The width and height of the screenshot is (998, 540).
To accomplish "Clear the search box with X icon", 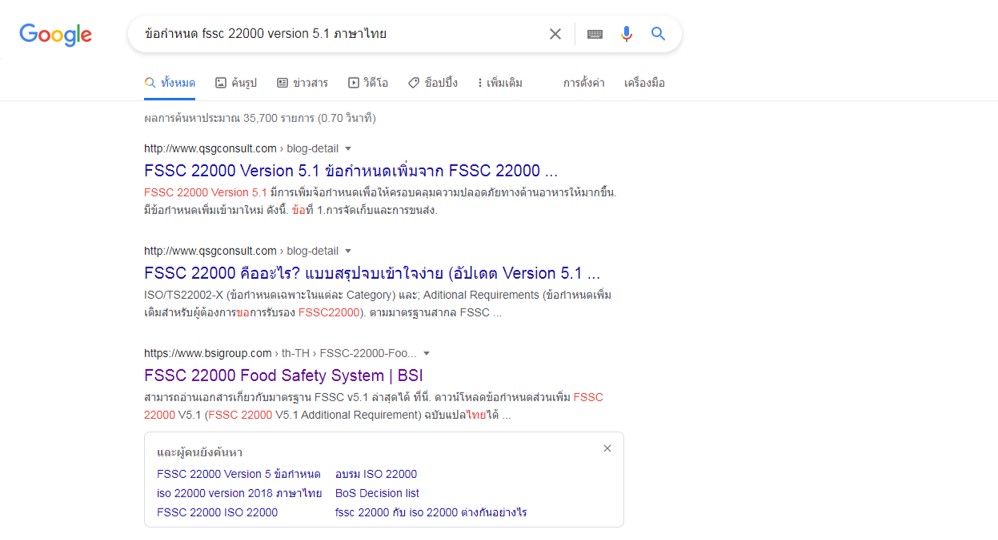I will click(555, 34).
